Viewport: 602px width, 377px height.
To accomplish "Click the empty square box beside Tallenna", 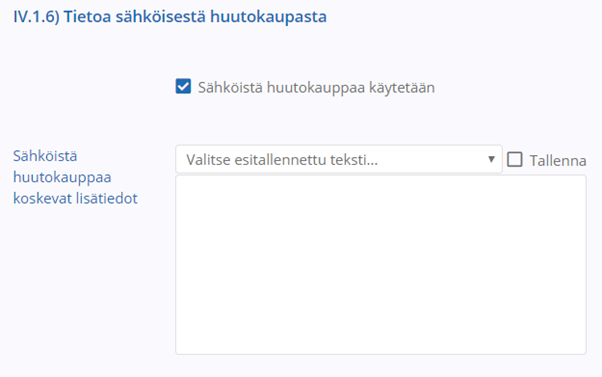I will point(514,159).
